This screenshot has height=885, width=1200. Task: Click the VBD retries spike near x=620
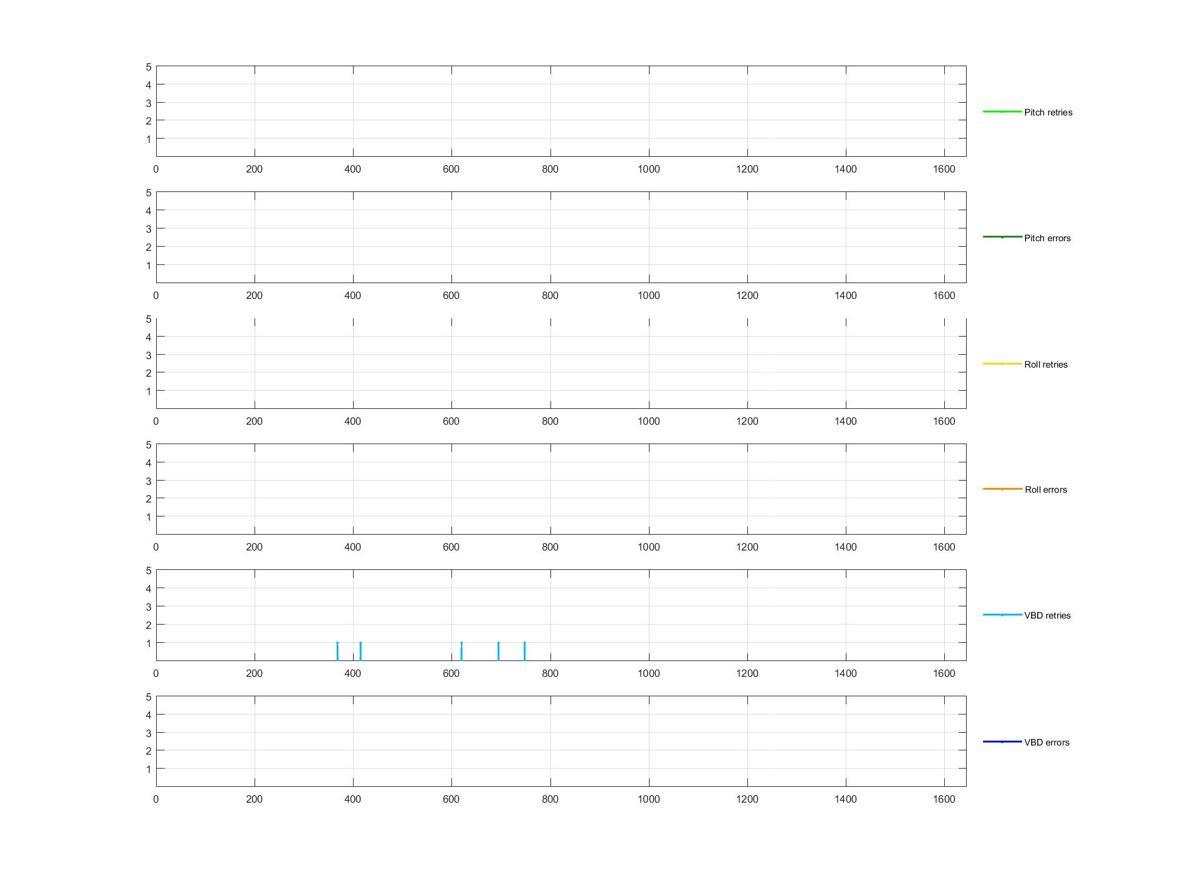click(461, 651)
